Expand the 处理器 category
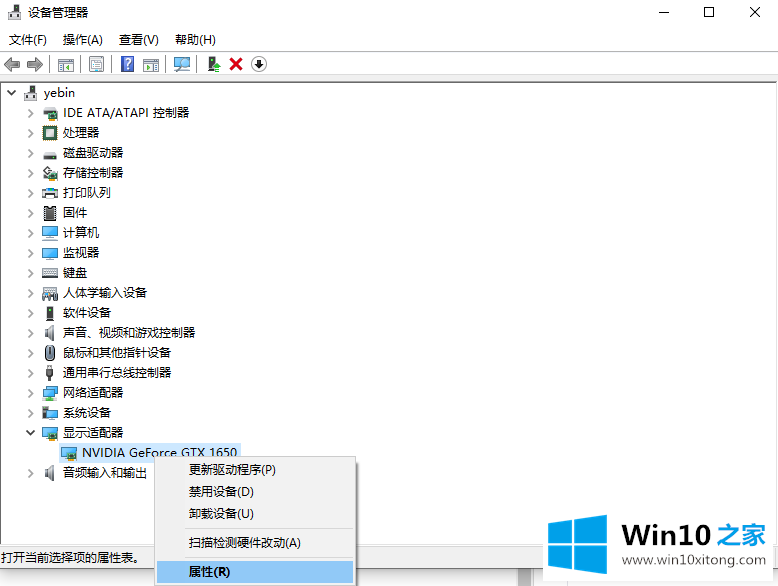The height and width of the screenshot is (586, 778). click(31, 133)
